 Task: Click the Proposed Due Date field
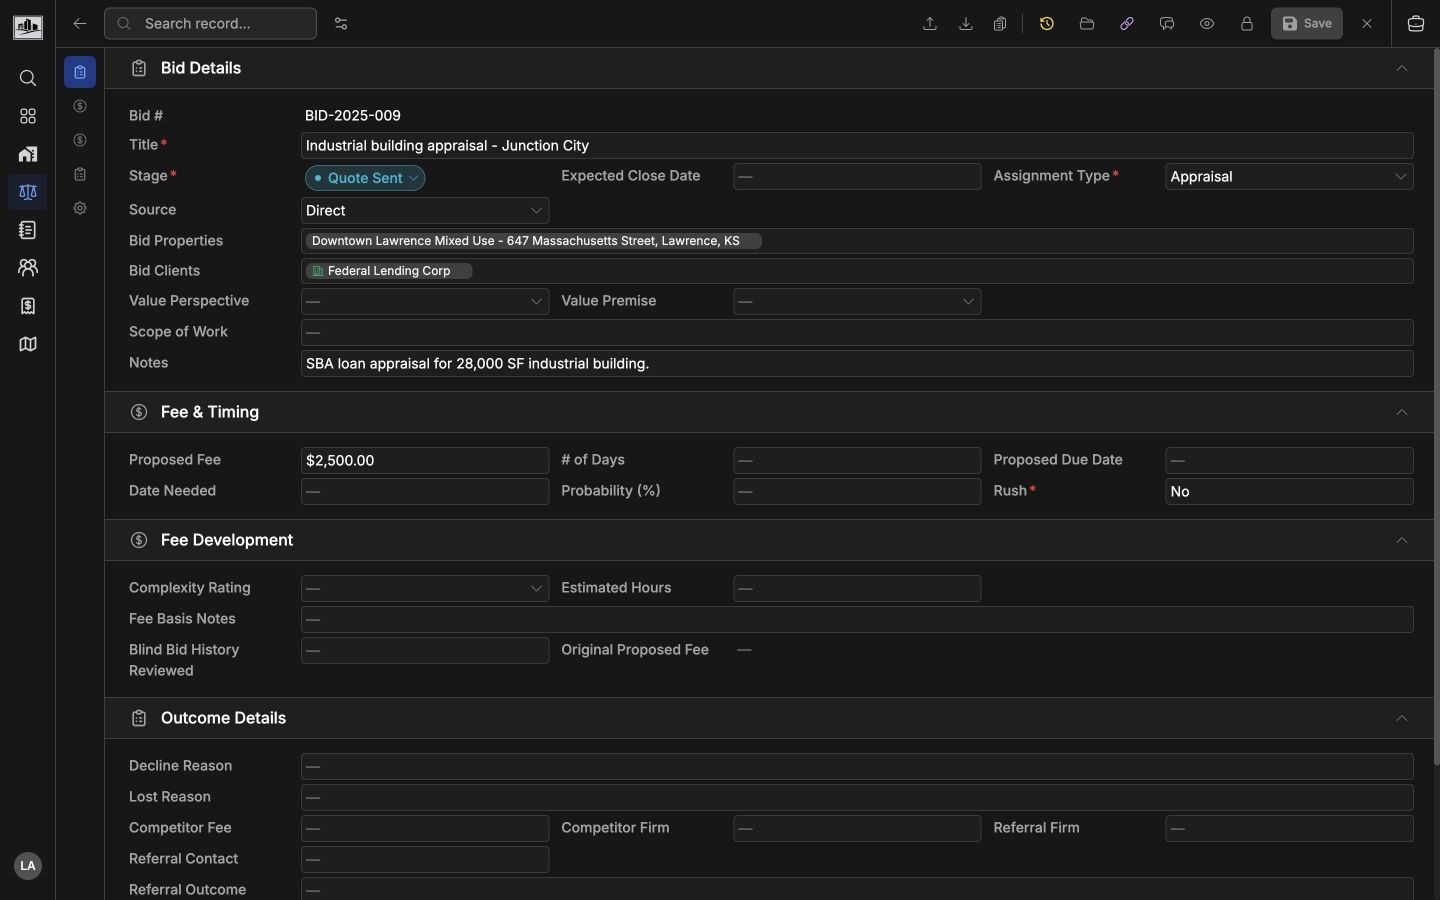[1290, 461]
